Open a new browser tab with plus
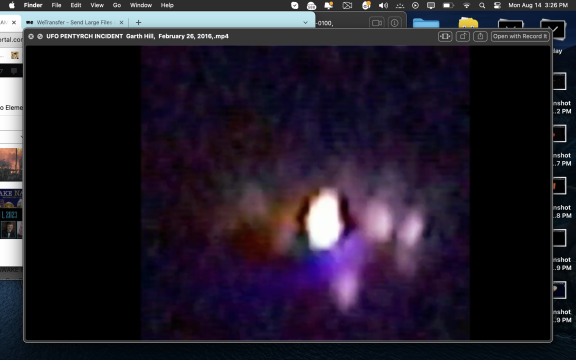The width and height of the screenshot is (576, 360). (x=138, y=22)
